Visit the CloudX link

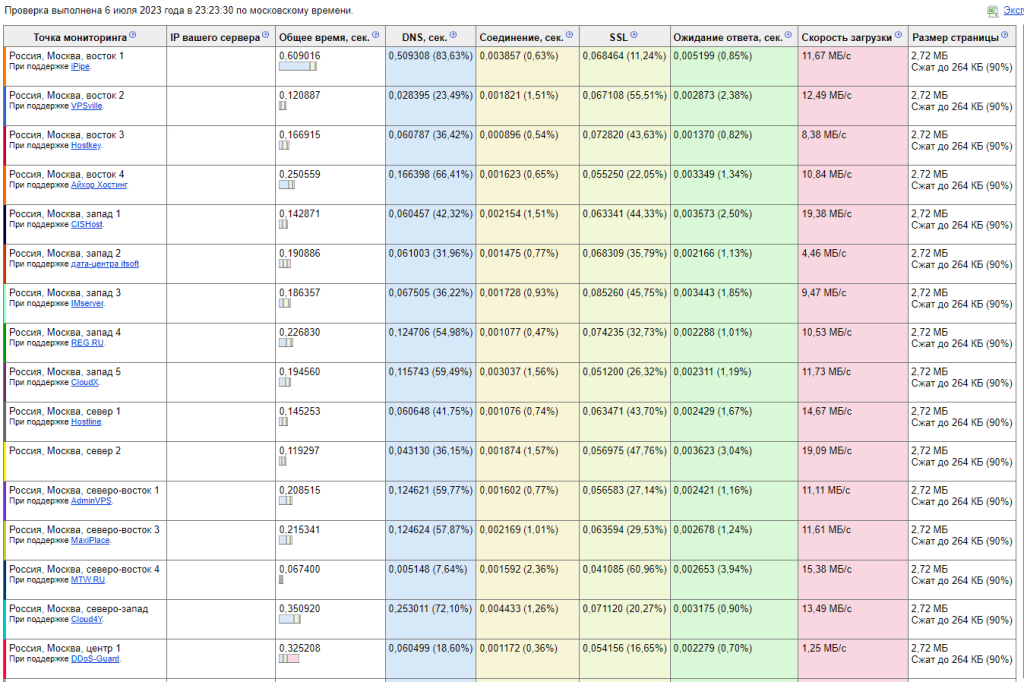pos(85,383)
